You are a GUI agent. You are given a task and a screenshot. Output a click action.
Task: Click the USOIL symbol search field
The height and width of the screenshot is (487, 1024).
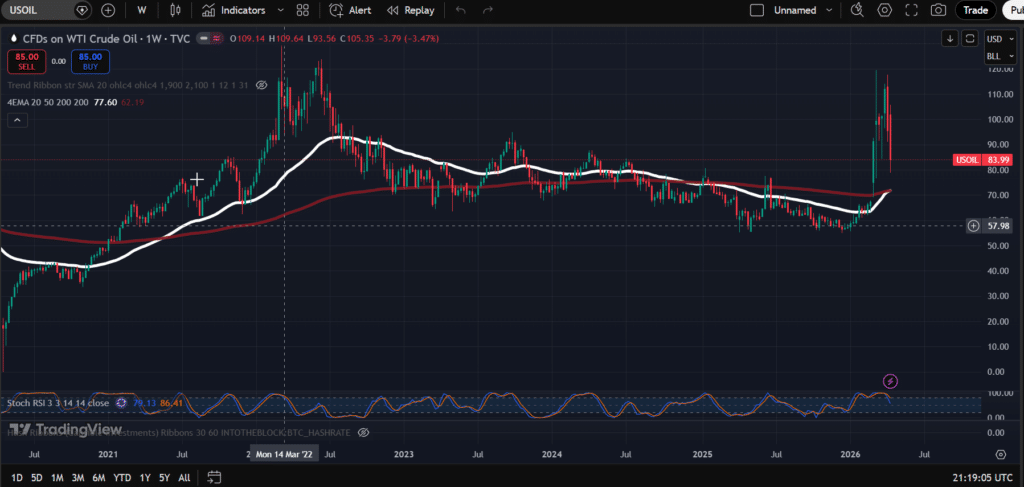36,10
